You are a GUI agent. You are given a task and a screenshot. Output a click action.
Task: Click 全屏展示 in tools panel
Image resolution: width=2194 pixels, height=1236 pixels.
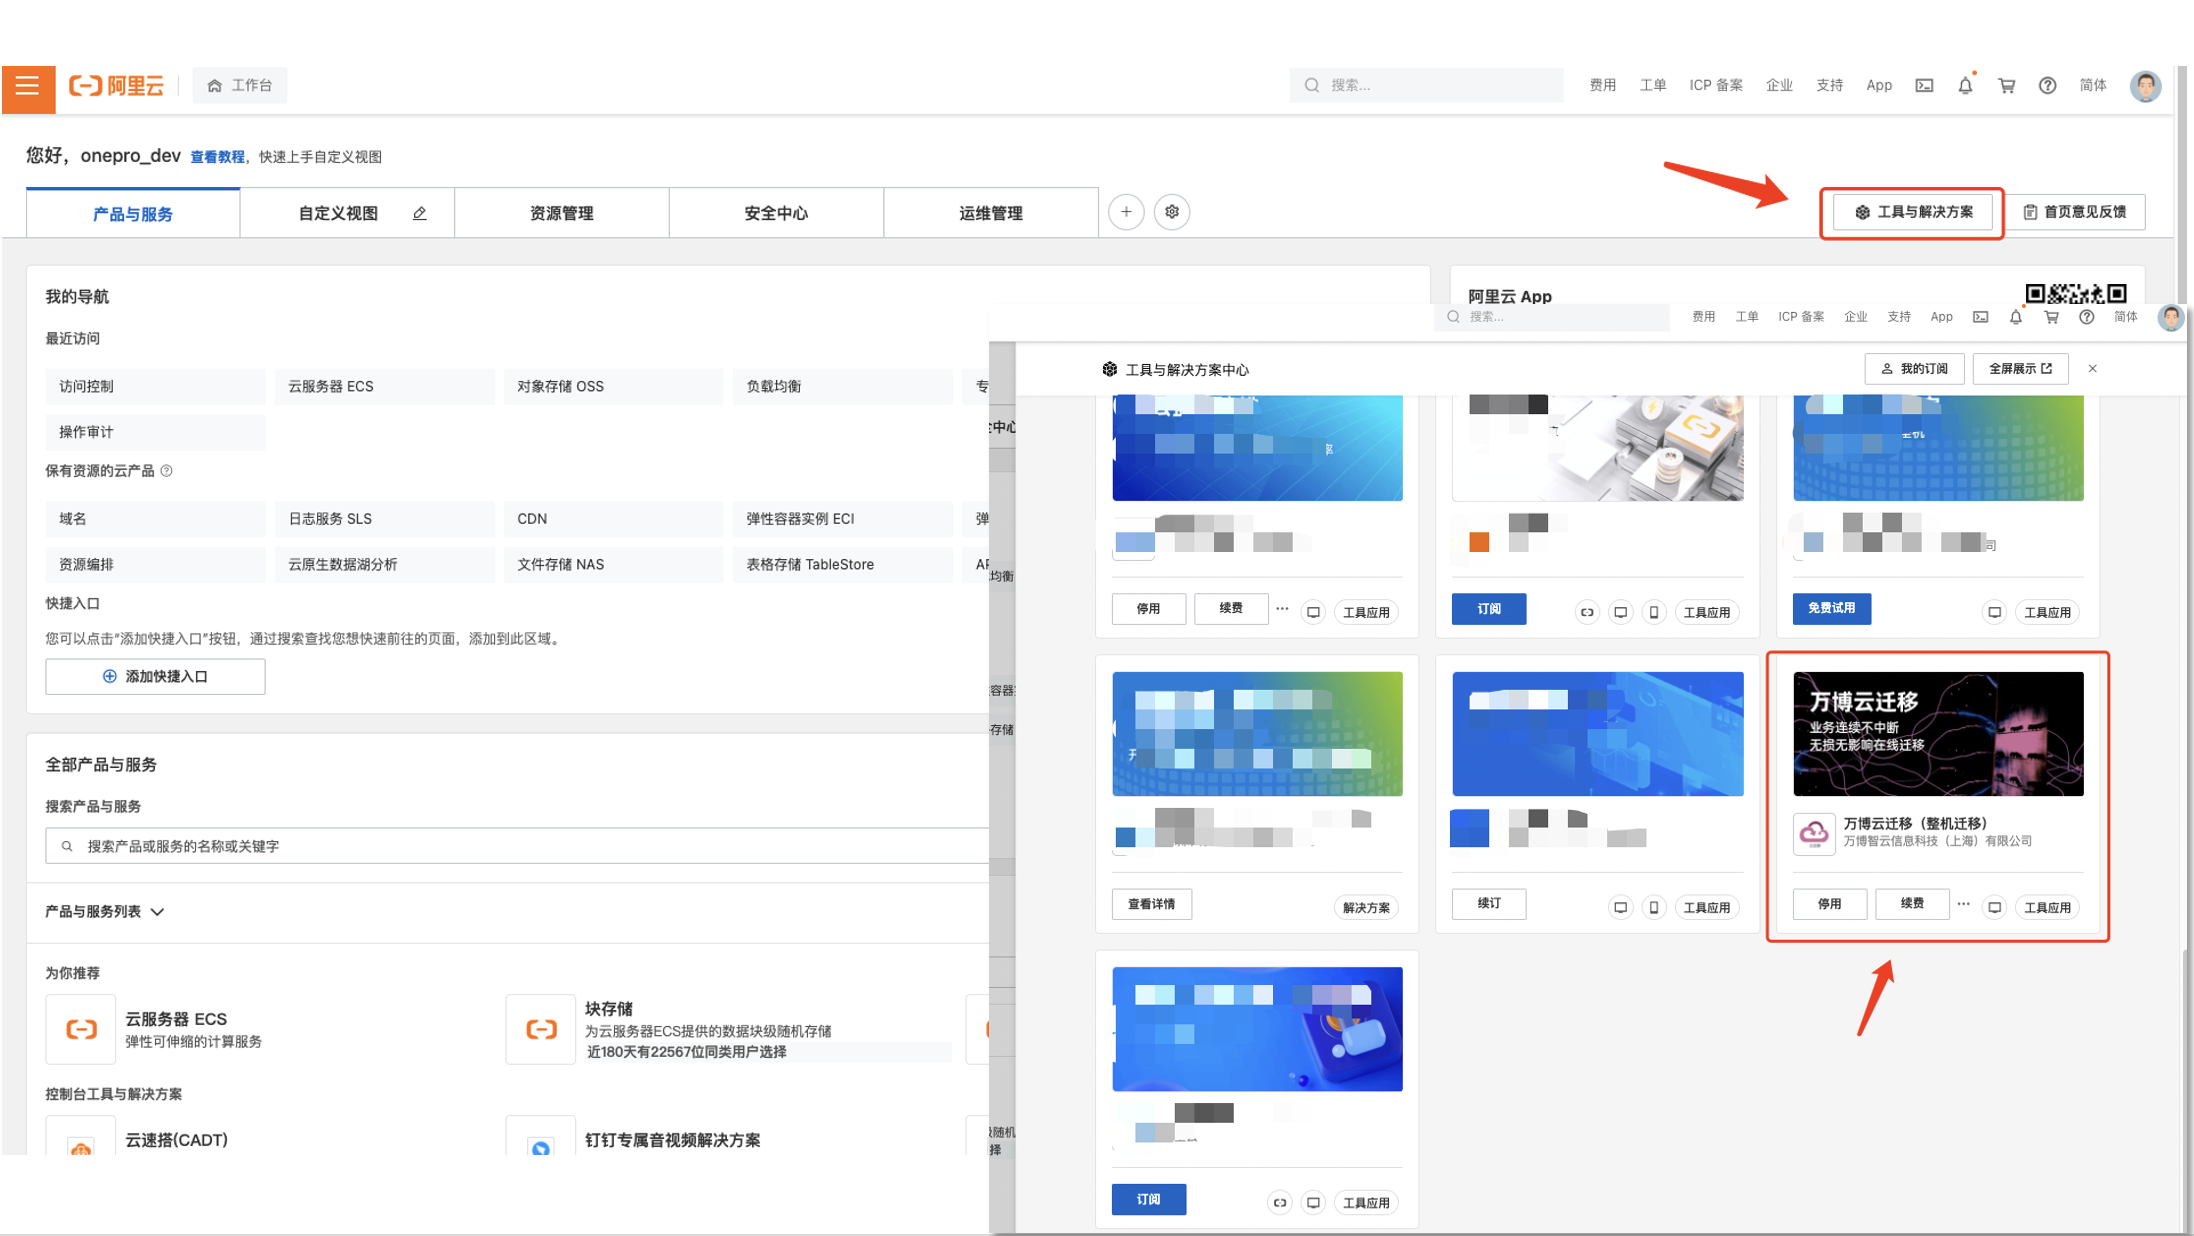tap(2020, 369)
